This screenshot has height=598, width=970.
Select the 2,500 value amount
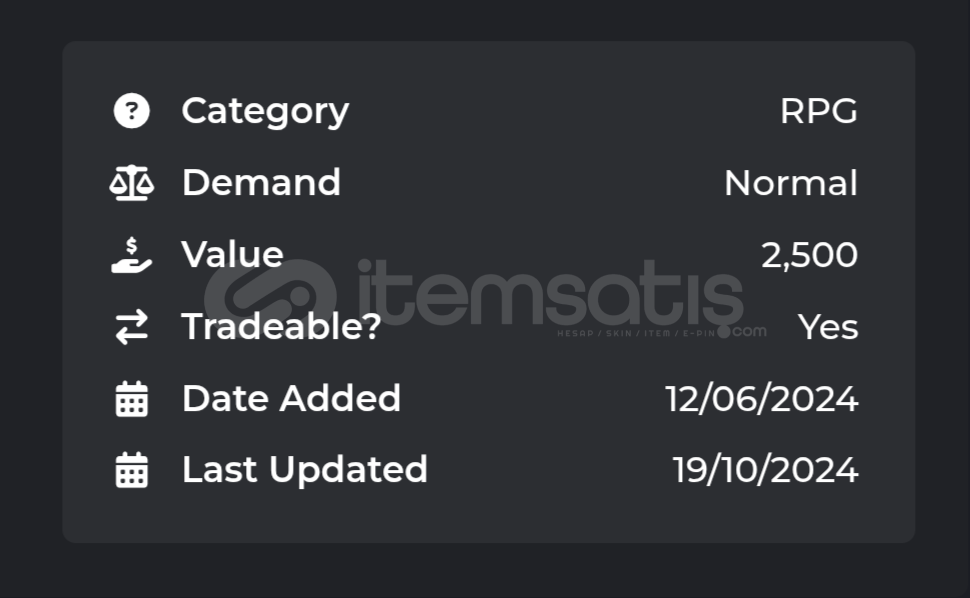[809, 255]
